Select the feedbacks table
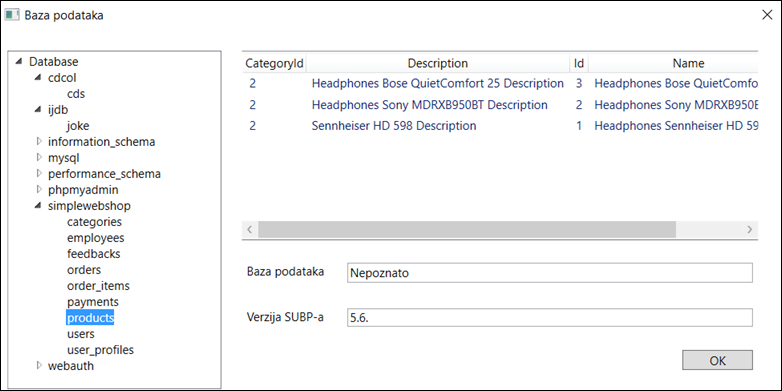The image size is (782, 391). (x=94, y=253)
